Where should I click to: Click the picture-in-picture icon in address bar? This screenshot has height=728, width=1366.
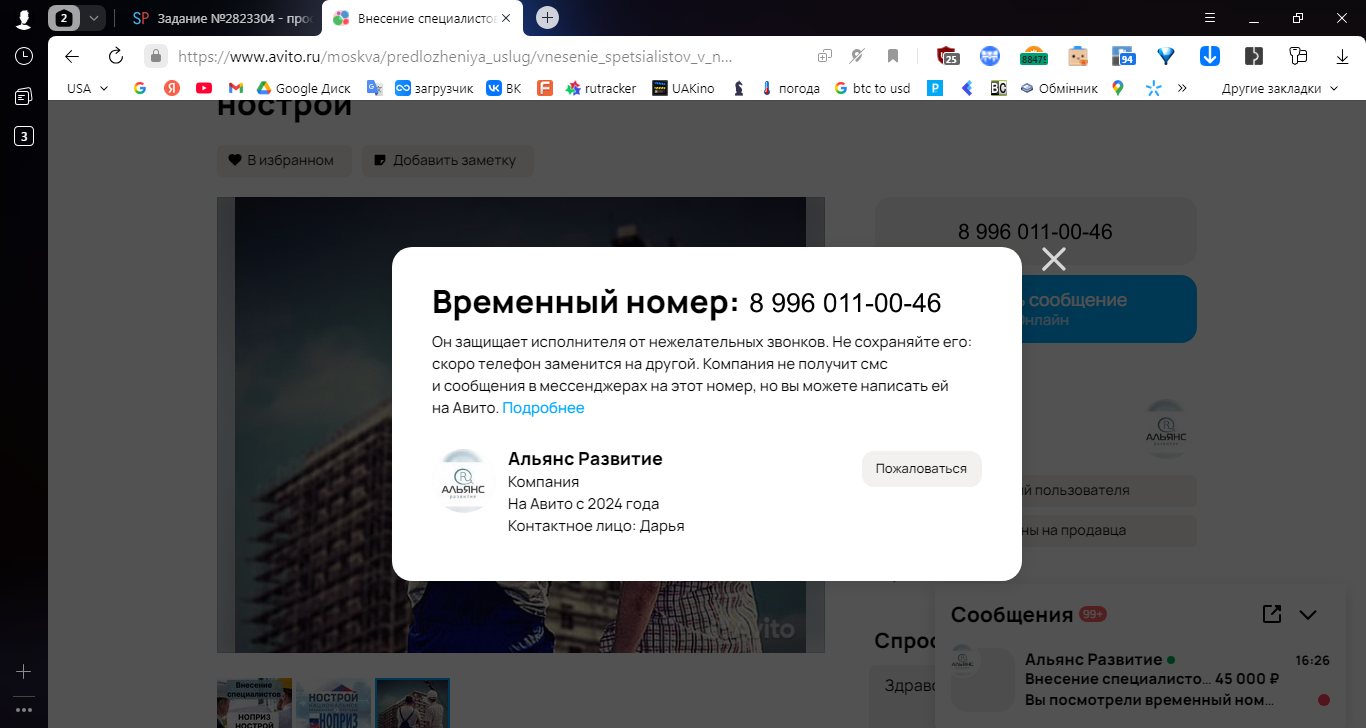click(825, 56)
